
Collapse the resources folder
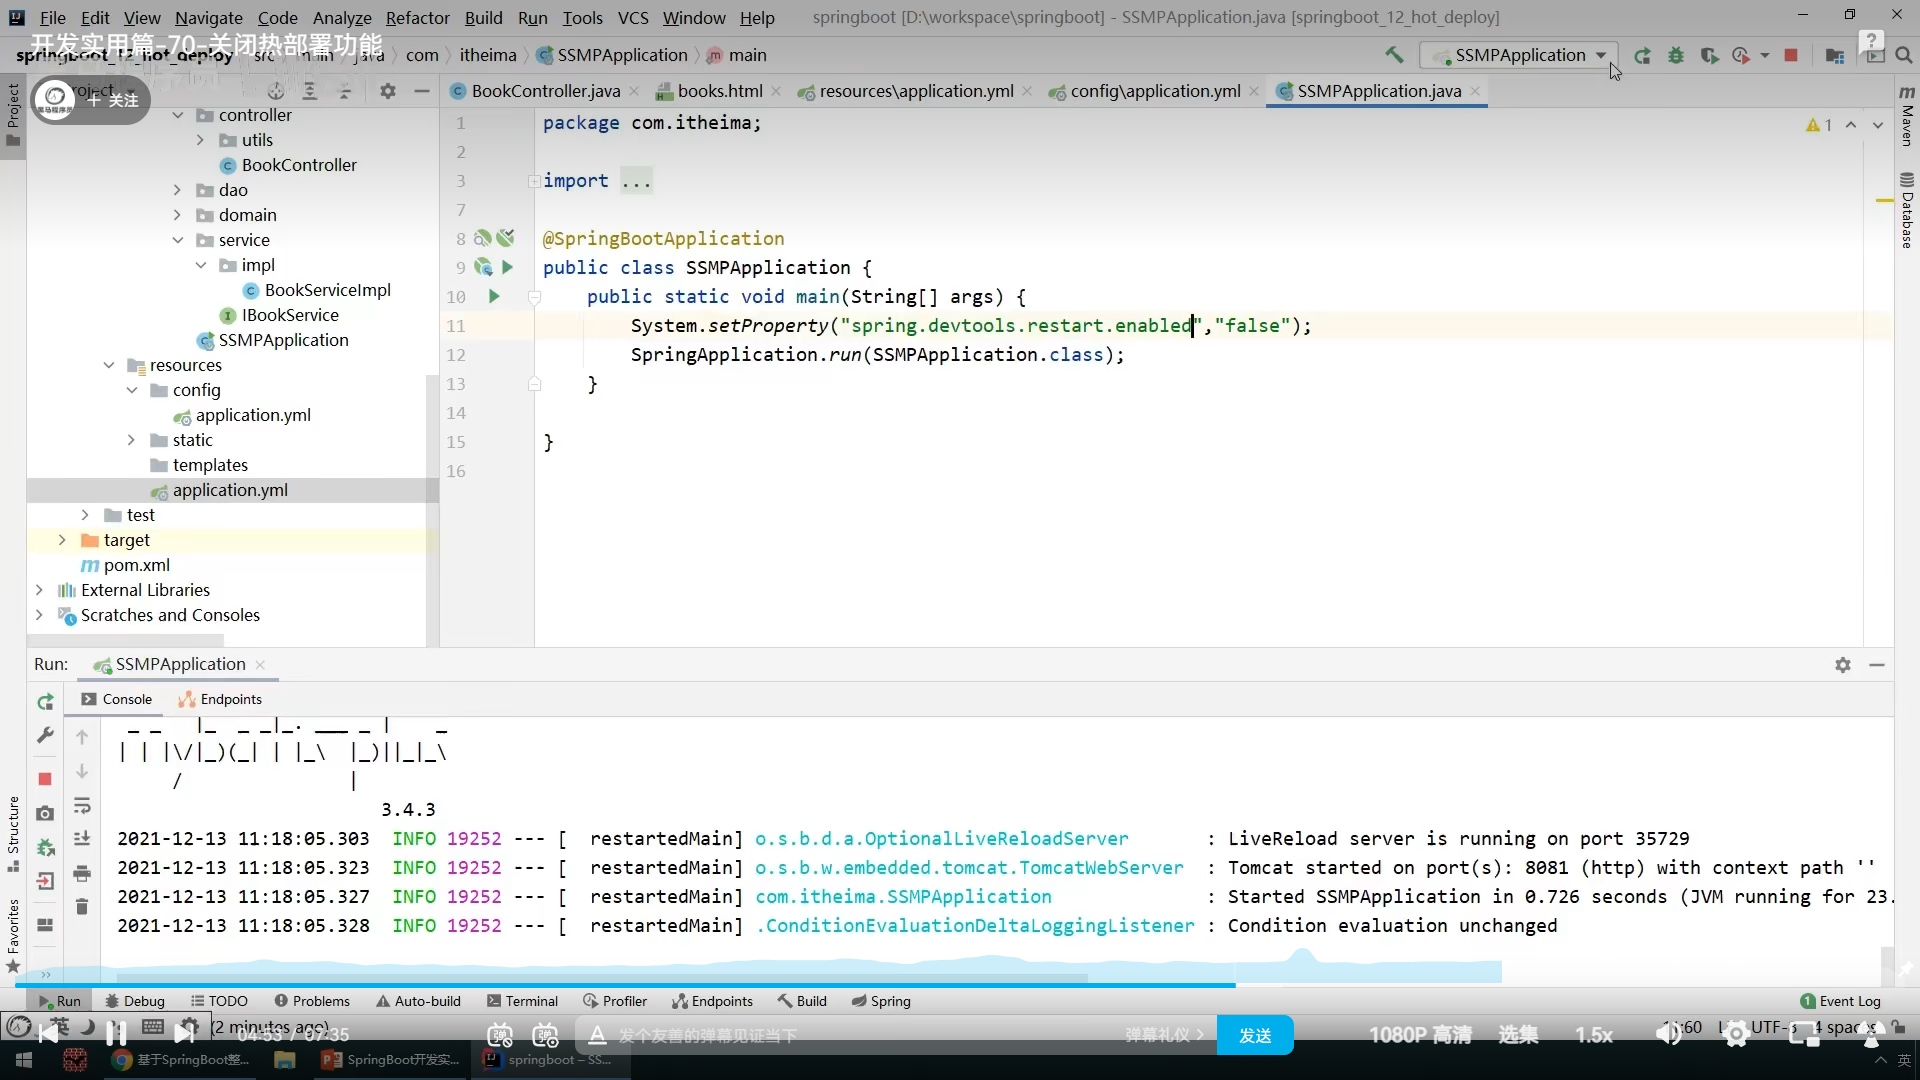pyautogui.click(x=109, y=365)
